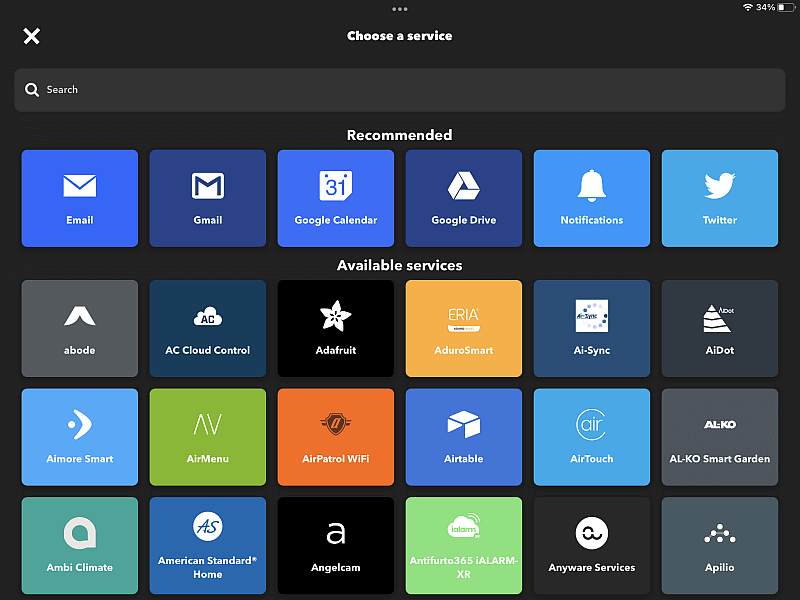This screenshot has height=600, width=800.
Task: Pick the Ambi Climate service
Action: (x=80, y=546)
